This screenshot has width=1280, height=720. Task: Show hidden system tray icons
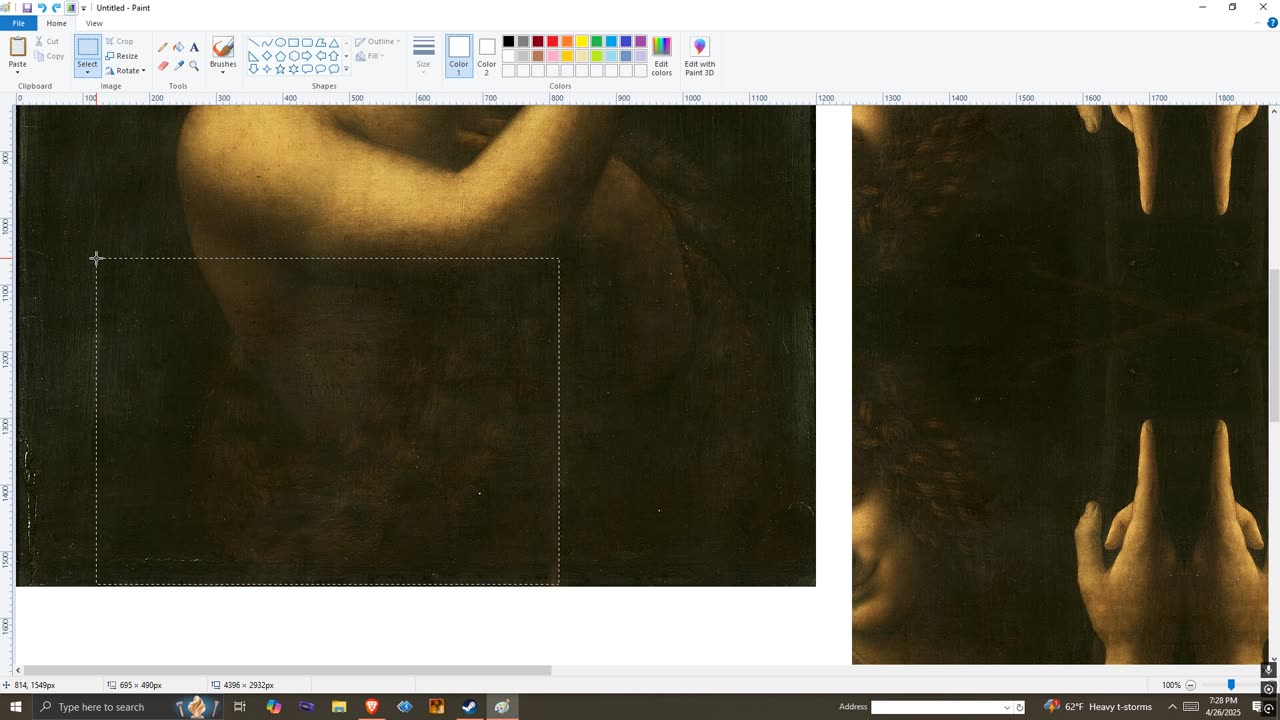click(1173, 707)
